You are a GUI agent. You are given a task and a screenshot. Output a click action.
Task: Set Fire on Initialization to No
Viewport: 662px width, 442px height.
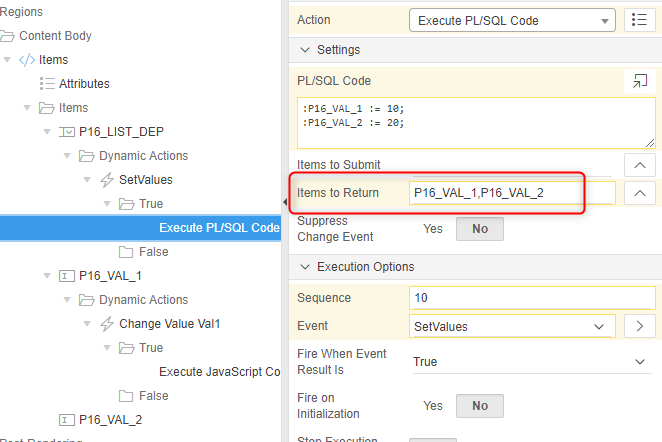point(480,406)
